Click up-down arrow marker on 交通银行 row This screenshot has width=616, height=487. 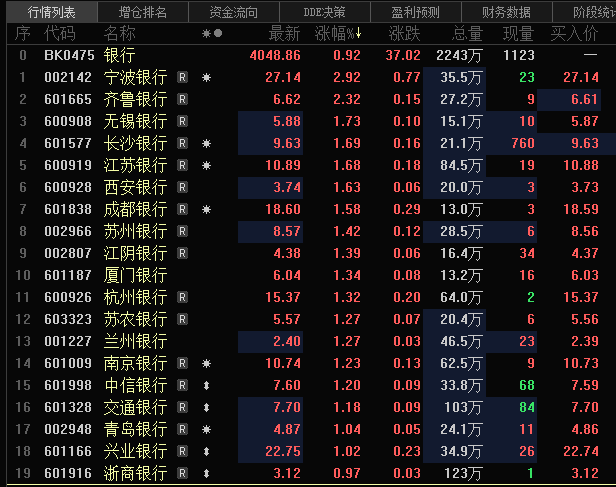(x=207, y=408)
